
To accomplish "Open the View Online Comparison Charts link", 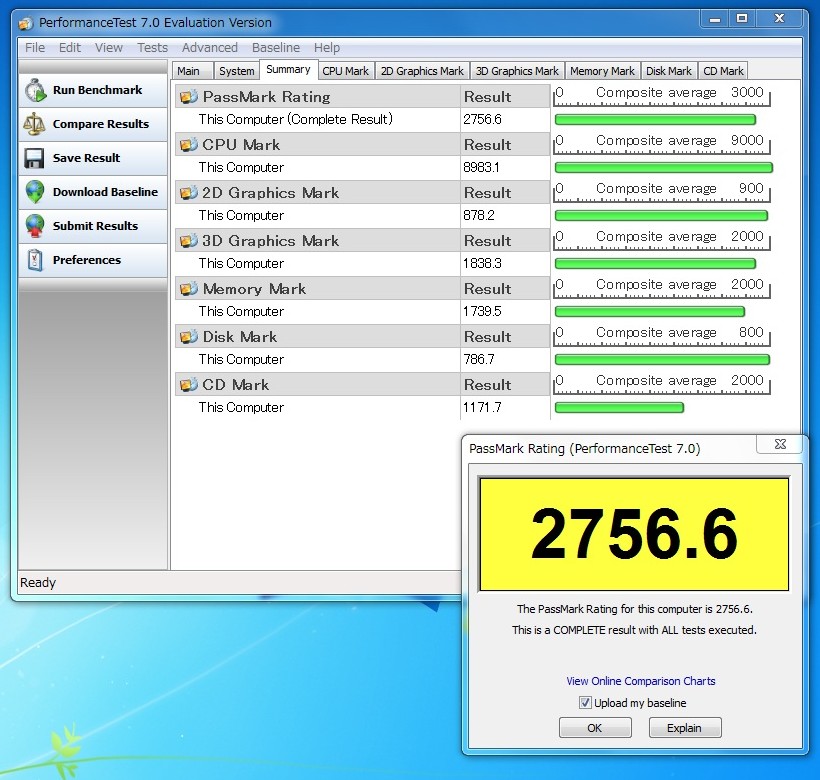I will click(641, 681).
